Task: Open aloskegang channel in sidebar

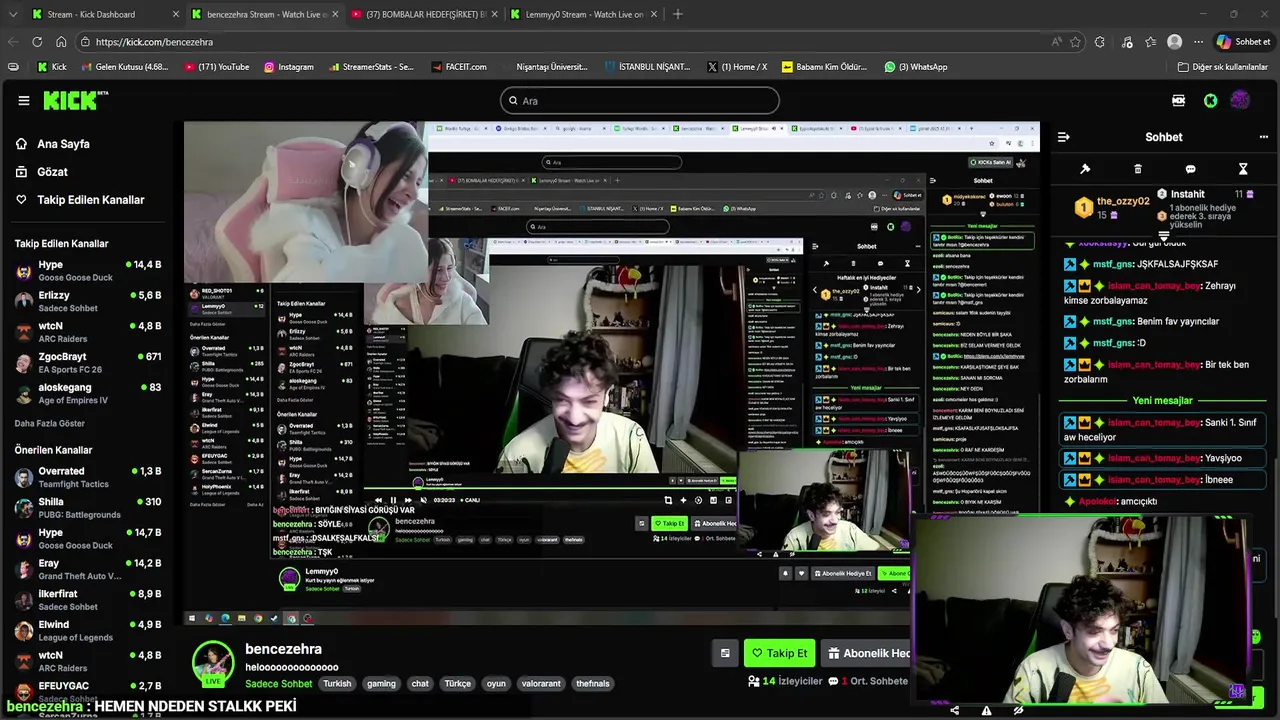Action: 88,393
